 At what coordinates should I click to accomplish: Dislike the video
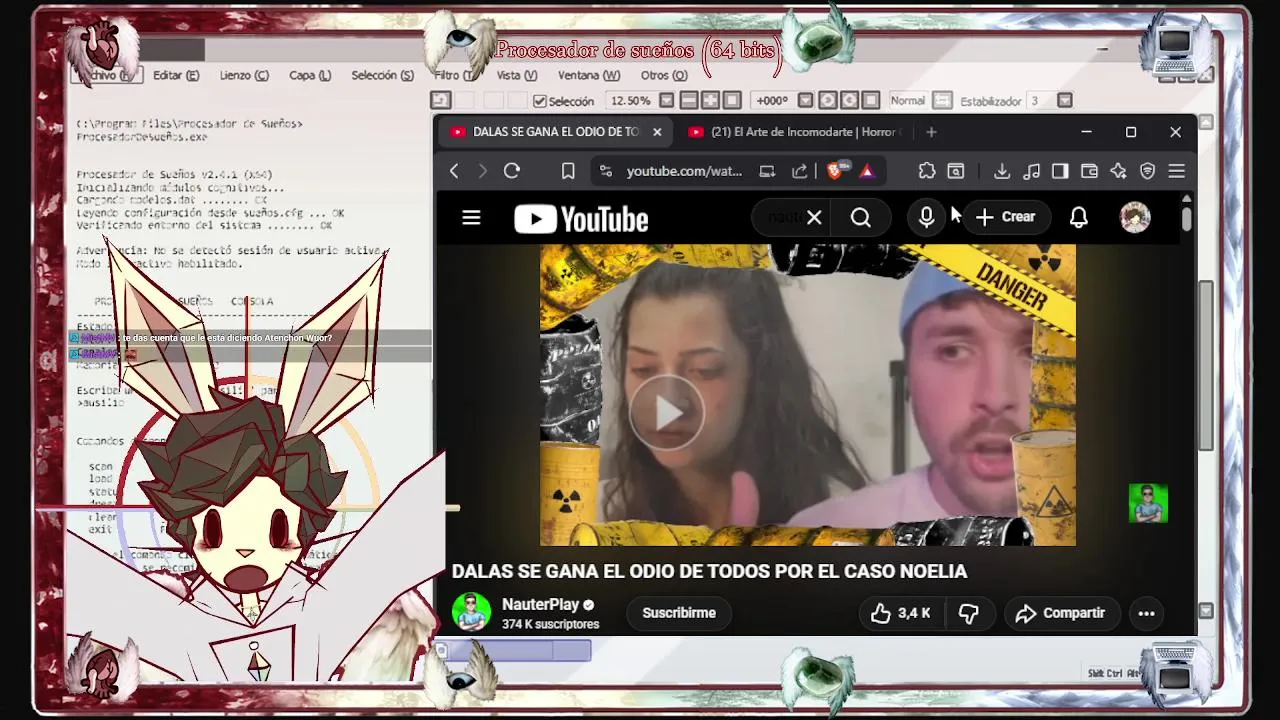pyautogui.click(x=968, y=613)
